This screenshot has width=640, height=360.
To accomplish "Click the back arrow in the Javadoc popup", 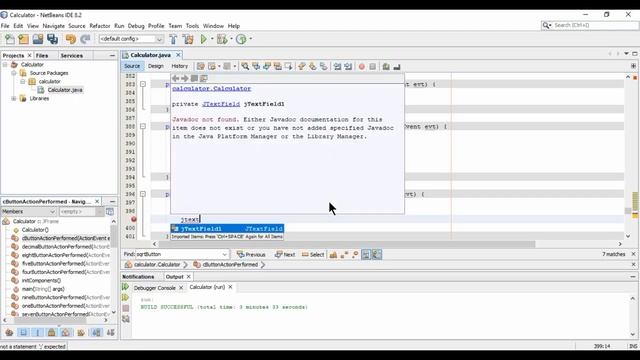I will [x=176, y=78].
